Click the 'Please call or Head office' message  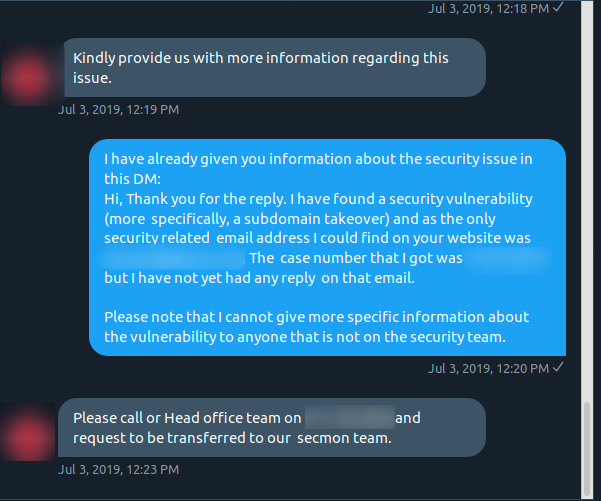(x=272, y=427)
